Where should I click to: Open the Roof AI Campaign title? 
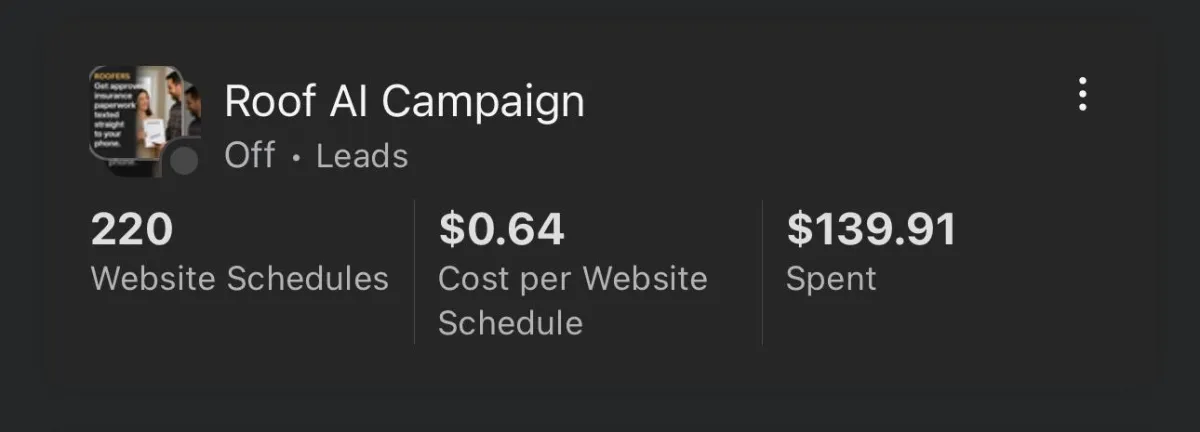(404, 101)
